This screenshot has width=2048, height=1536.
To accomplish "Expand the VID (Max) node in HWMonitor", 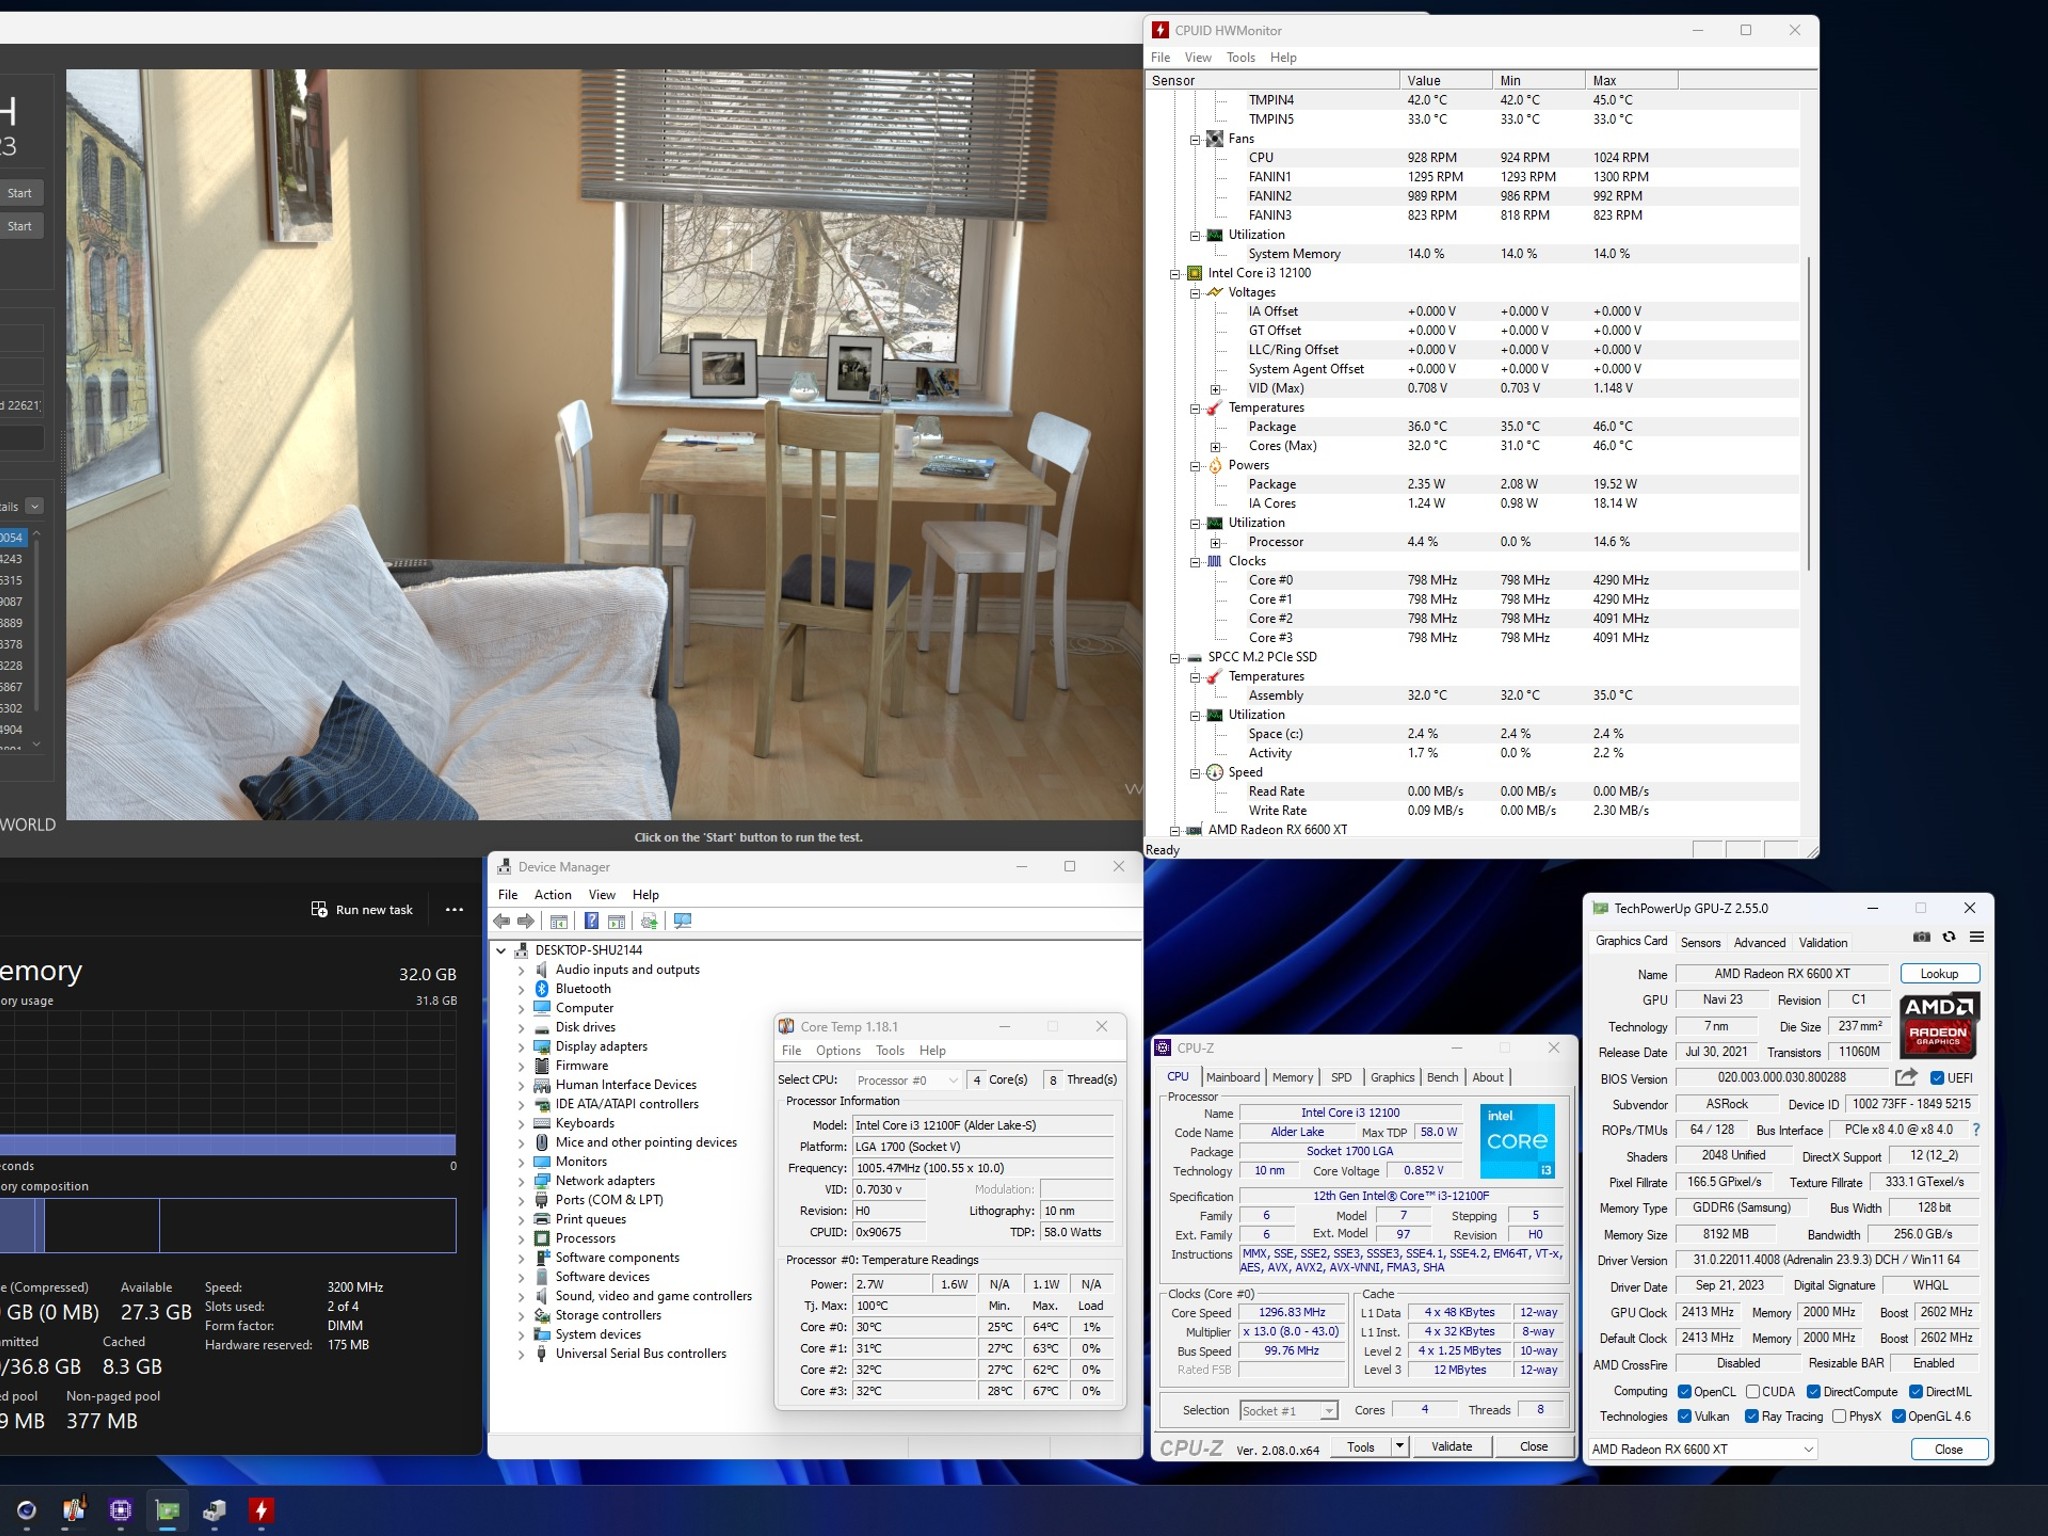I will [x=1215, y=389].
